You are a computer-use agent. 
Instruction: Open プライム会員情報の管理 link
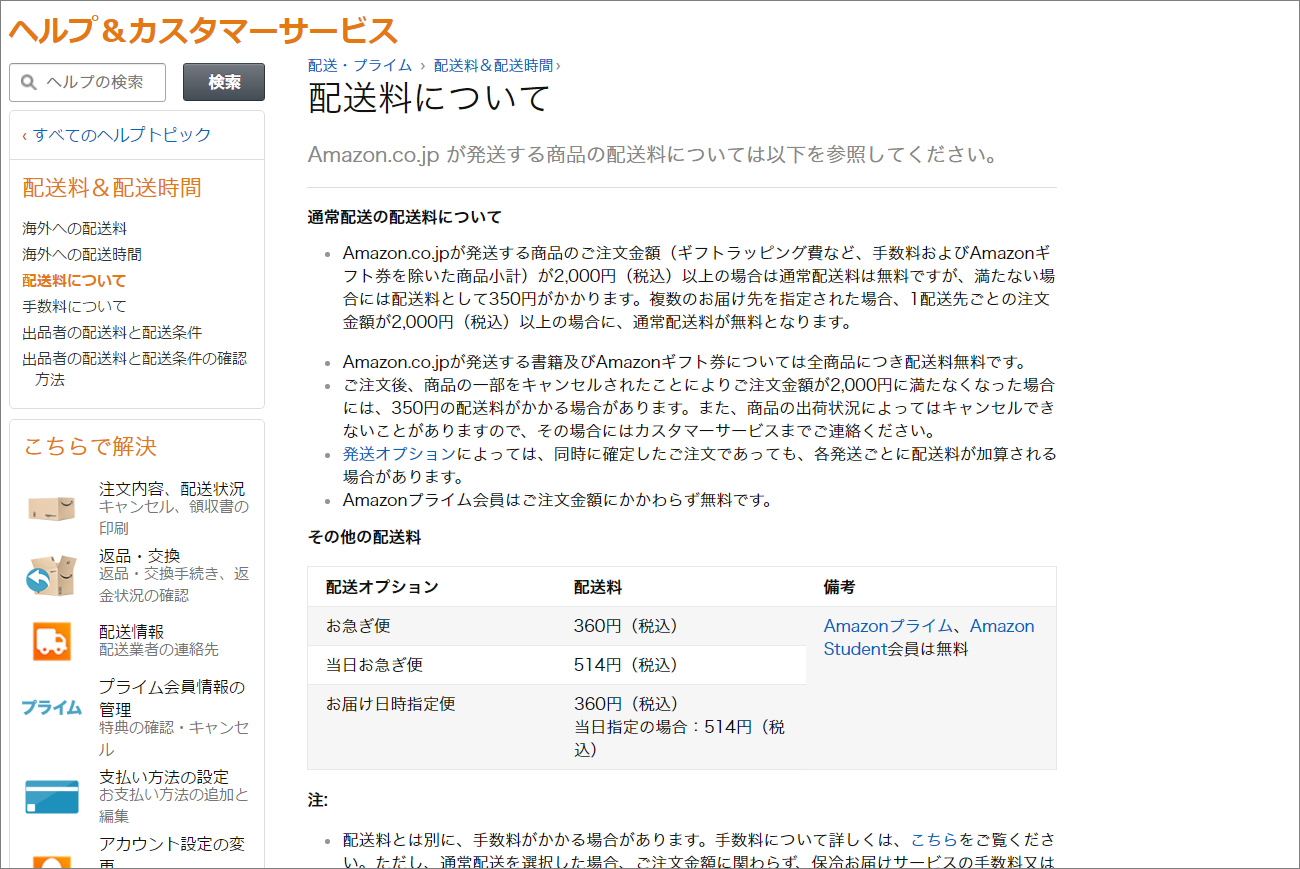172,698
